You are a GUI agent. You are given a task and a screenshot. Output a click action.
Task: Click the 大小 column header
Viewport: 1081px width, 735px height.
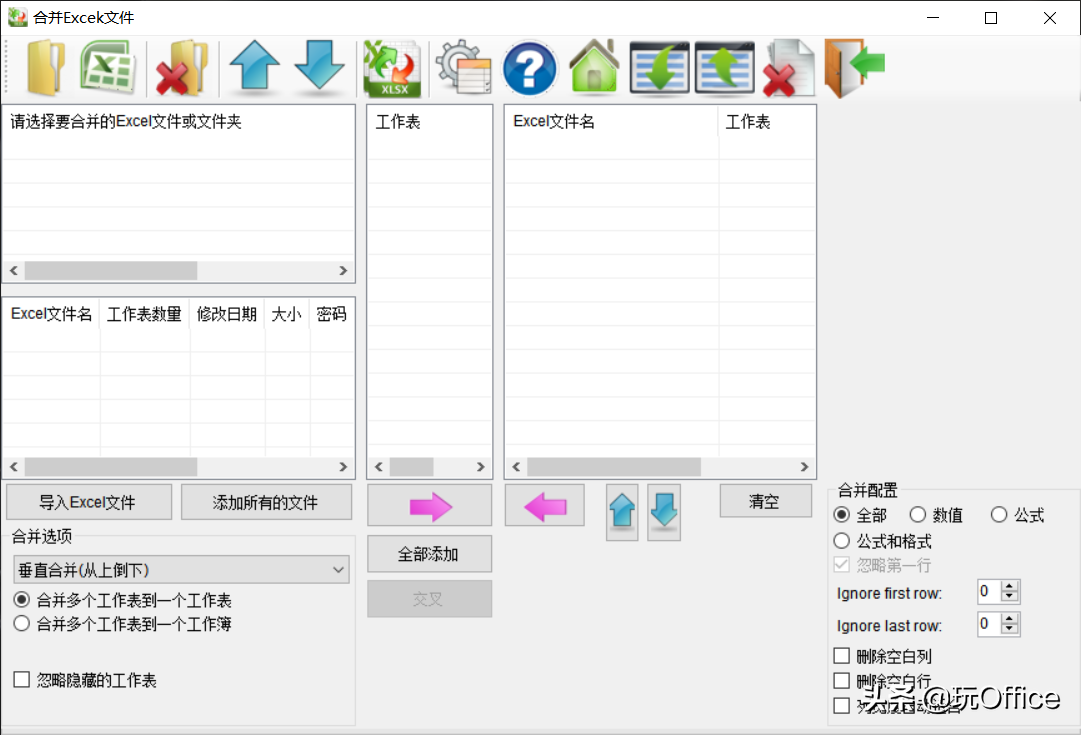pyautogui.click(x=287, y=314)
